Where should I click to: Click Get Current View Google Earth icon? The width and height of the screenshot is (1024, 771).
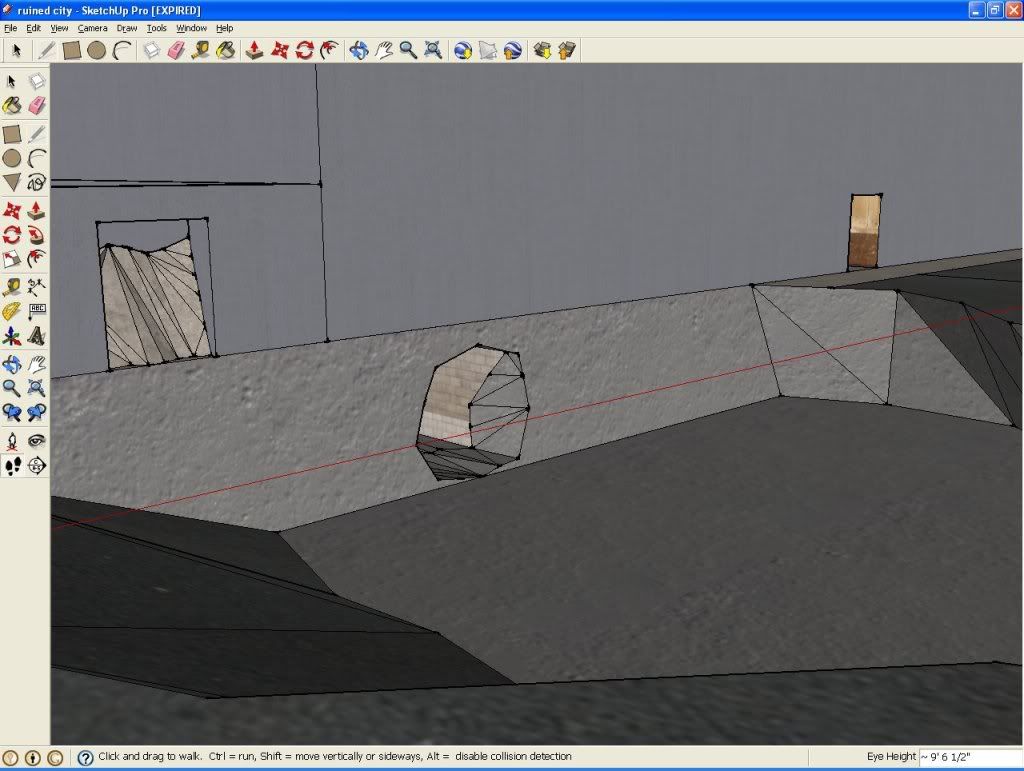463,50
